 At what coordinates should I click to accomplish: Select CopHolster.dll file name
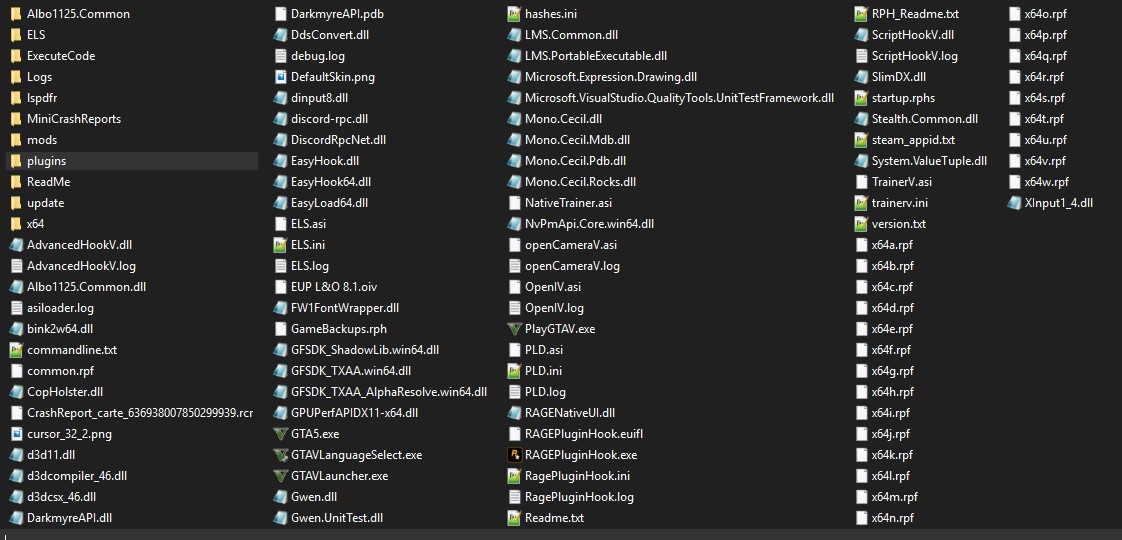click(65, 392)
